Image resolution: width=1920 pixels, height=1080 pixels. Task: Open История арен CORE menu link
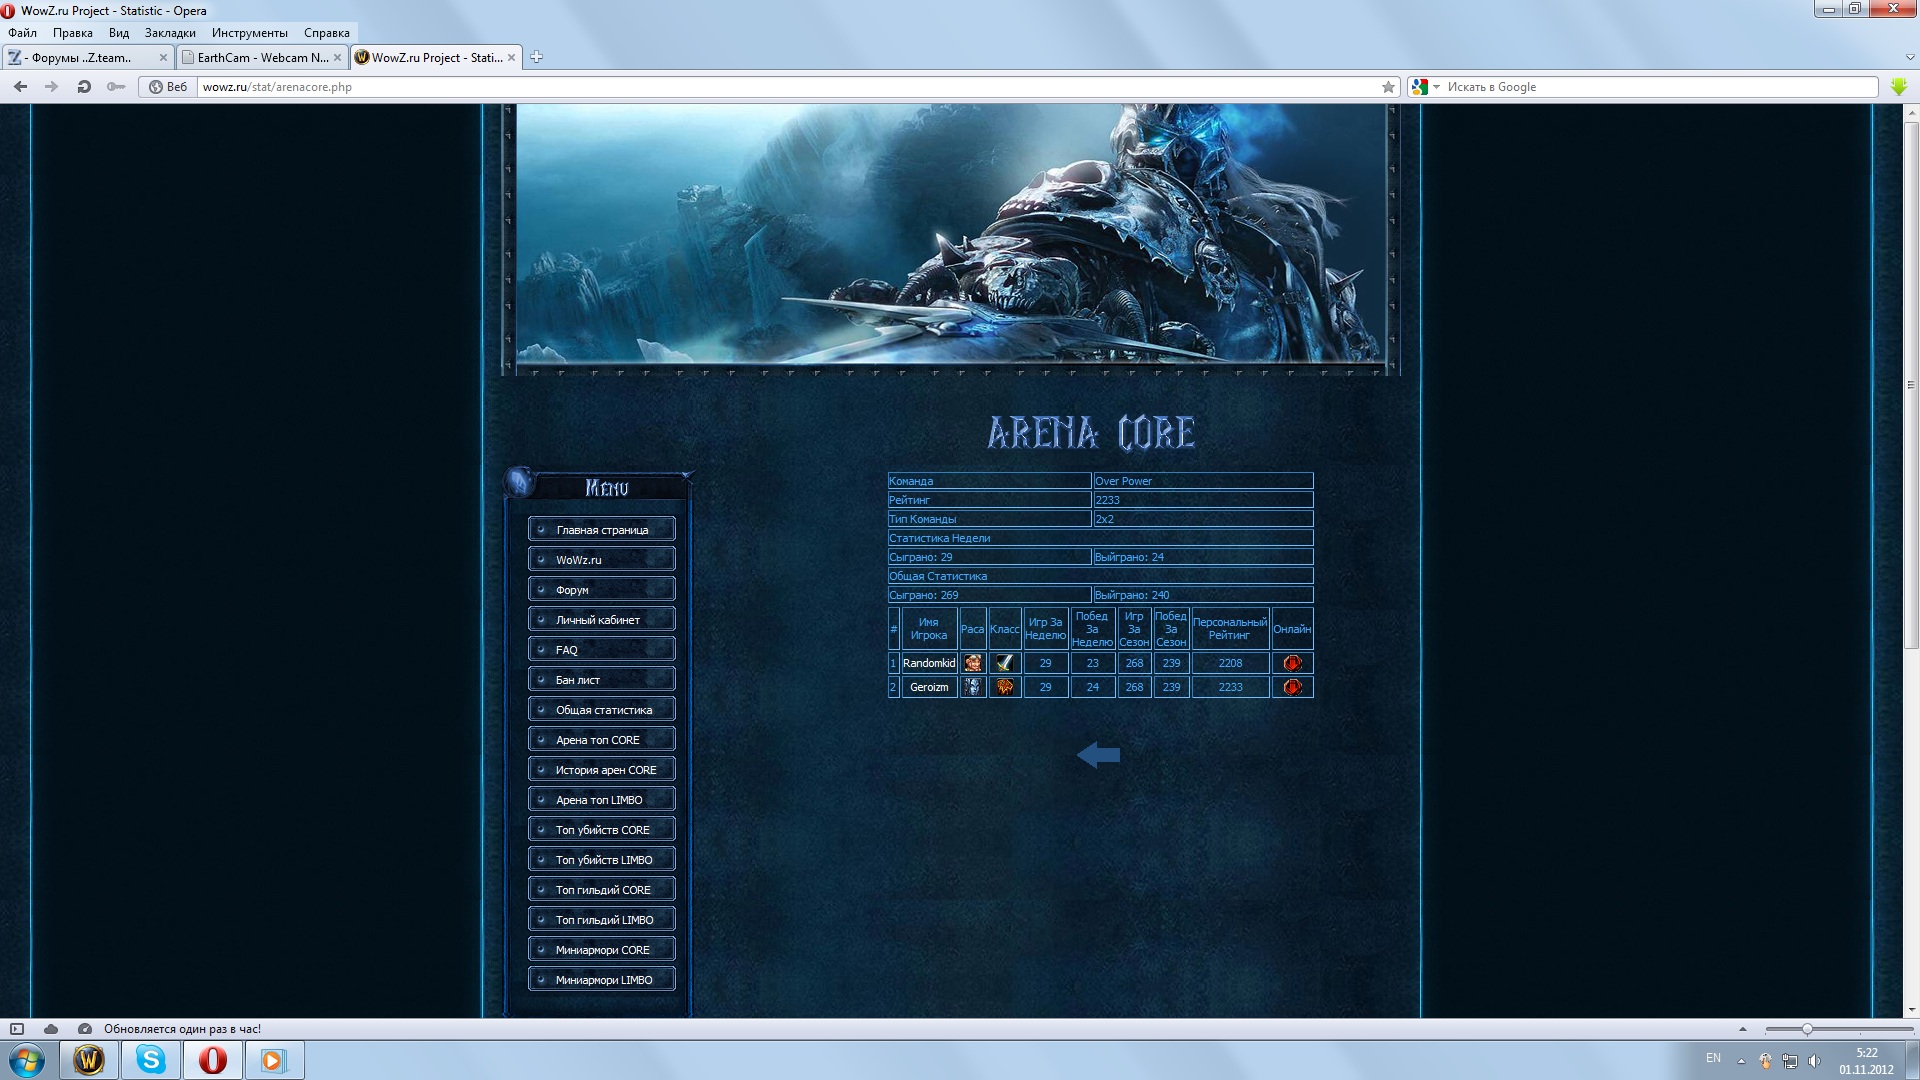[x=602, y=770]
